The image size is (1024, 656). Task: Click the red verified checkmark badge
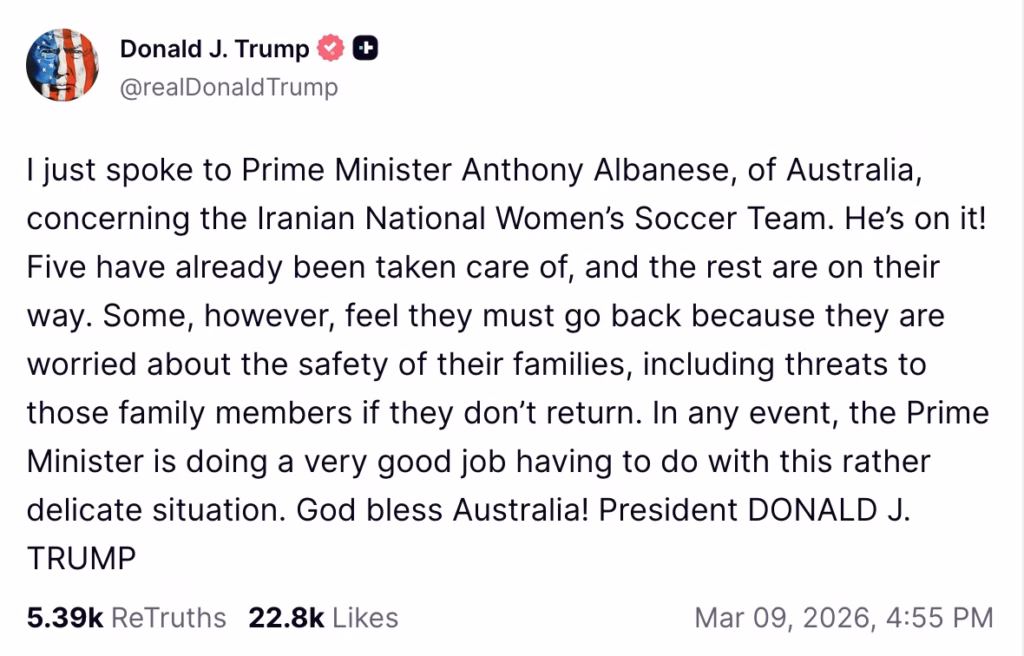coord(330,48)
